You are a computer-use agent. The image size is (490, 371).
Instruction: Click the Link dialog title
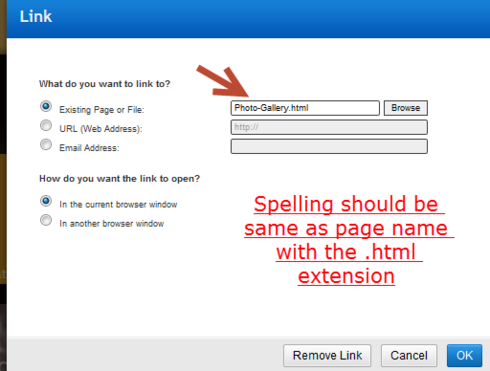[x=36, y=16]
